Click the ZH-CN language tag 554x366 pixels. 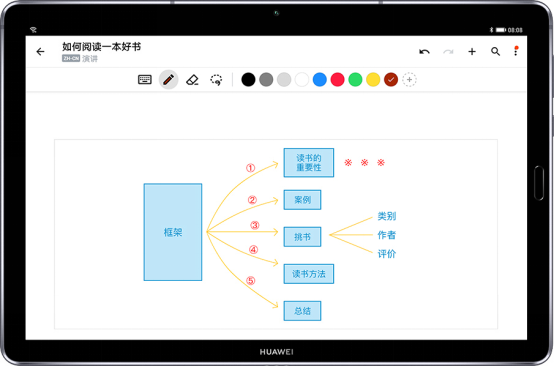tap(71, 58)
